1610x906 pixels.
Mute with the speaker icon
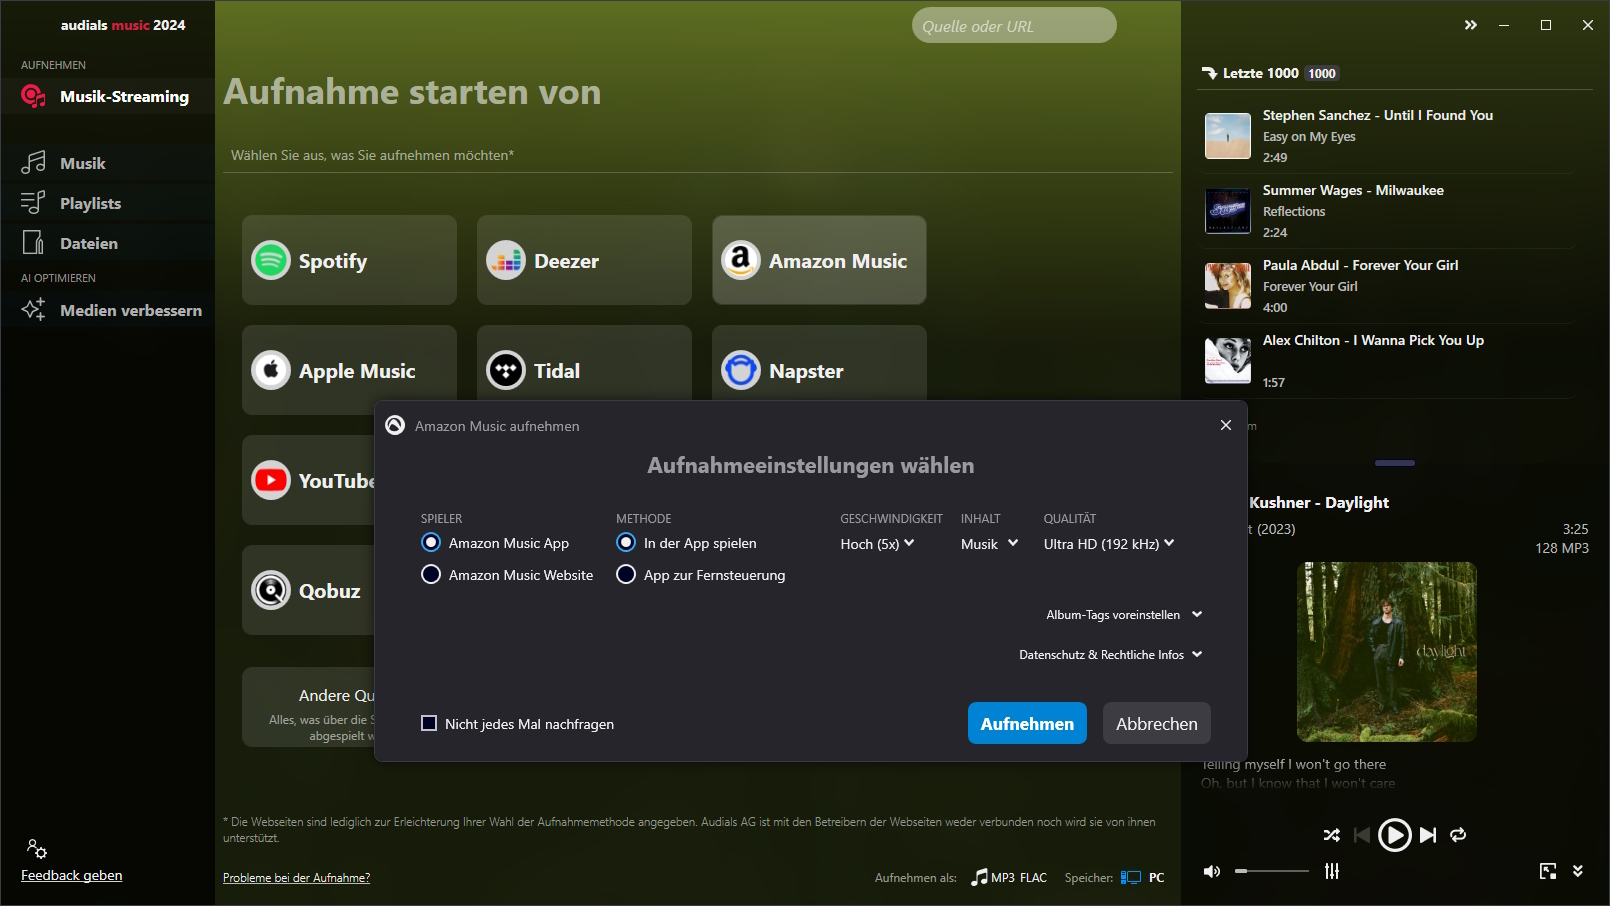pos(1212,871)
